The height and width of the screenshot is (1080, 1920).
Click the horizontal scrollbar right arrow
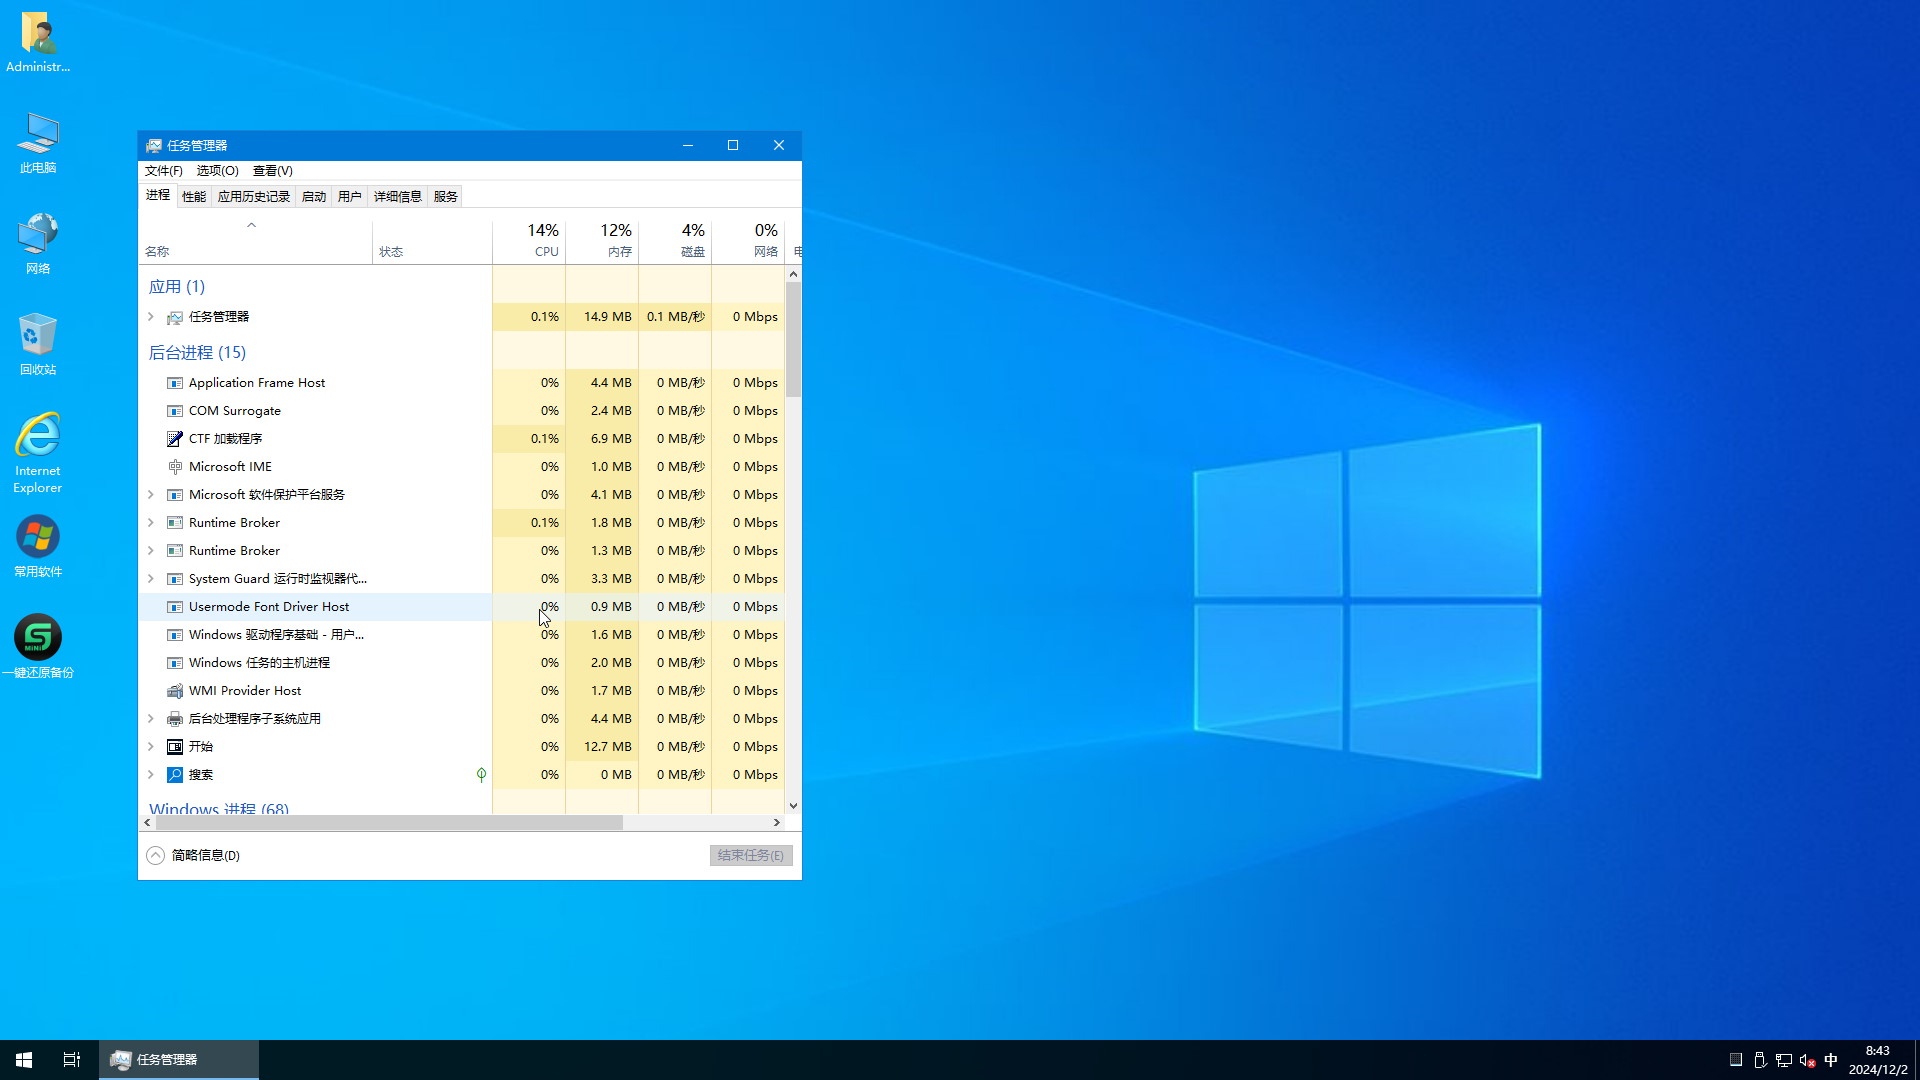pos(777,823)
